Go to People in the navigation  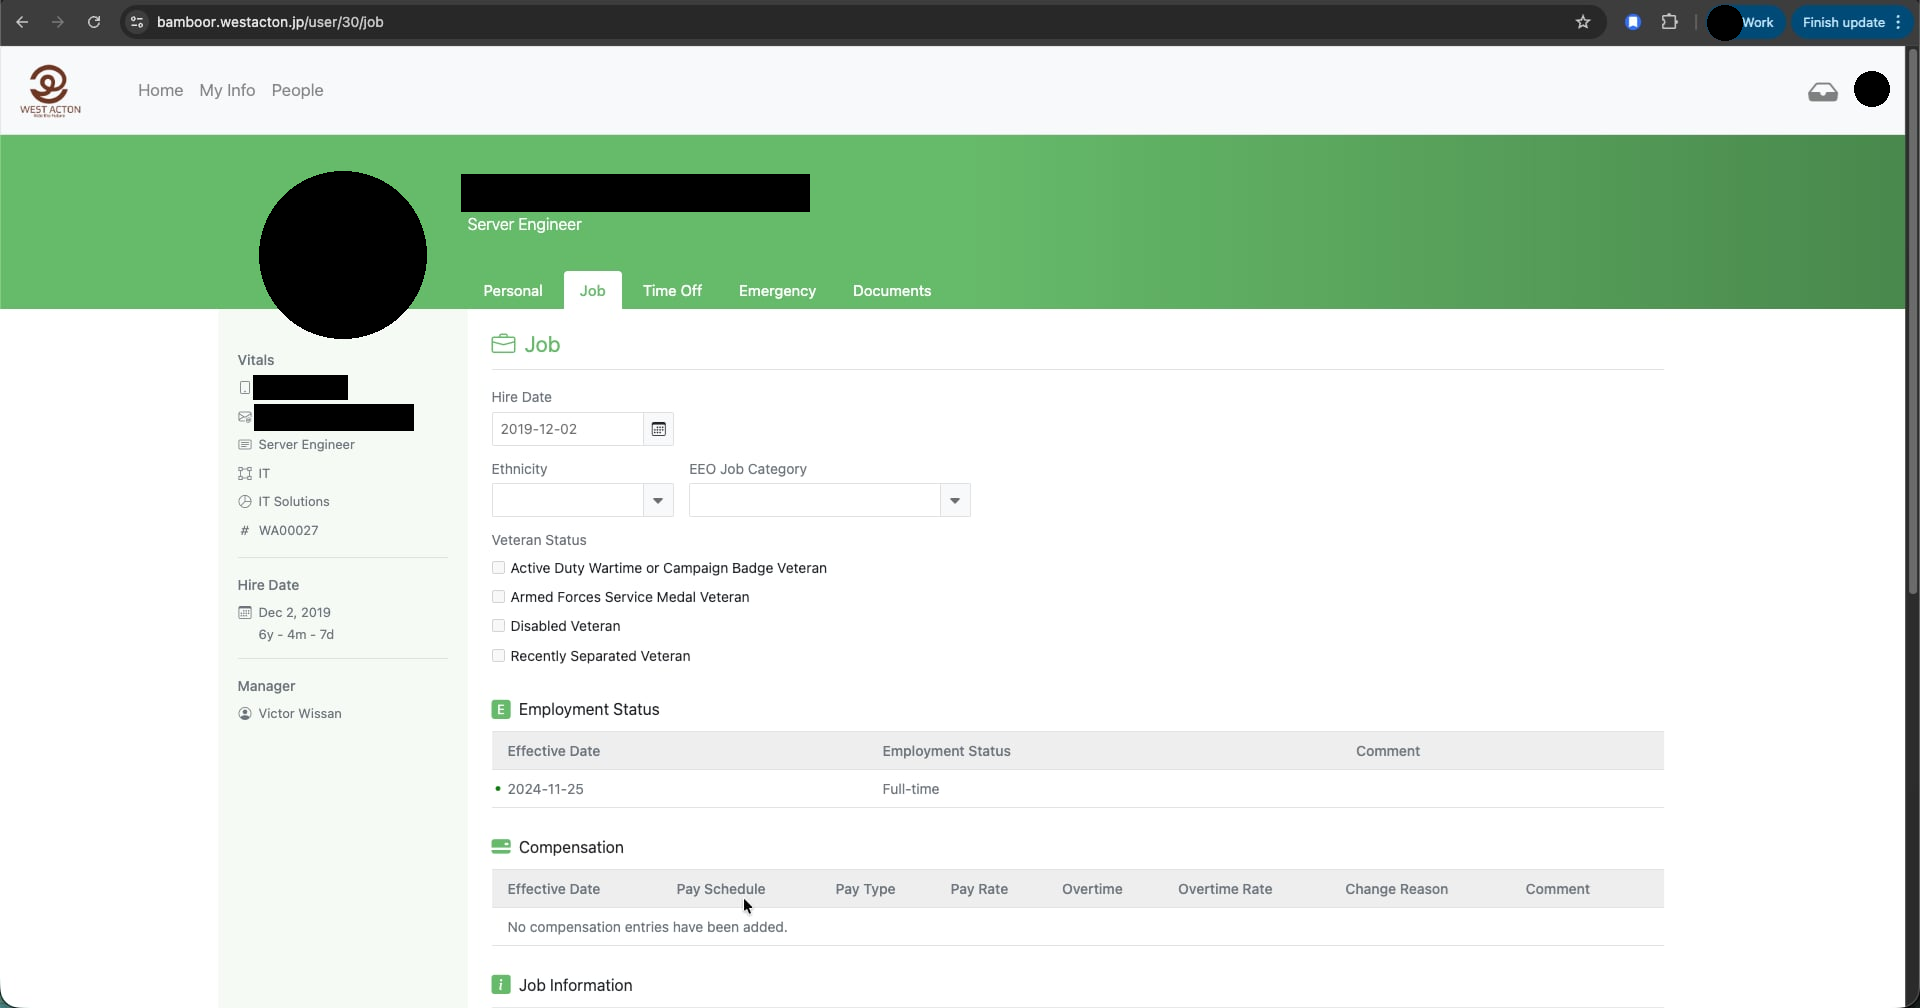(x=297, y=90)
